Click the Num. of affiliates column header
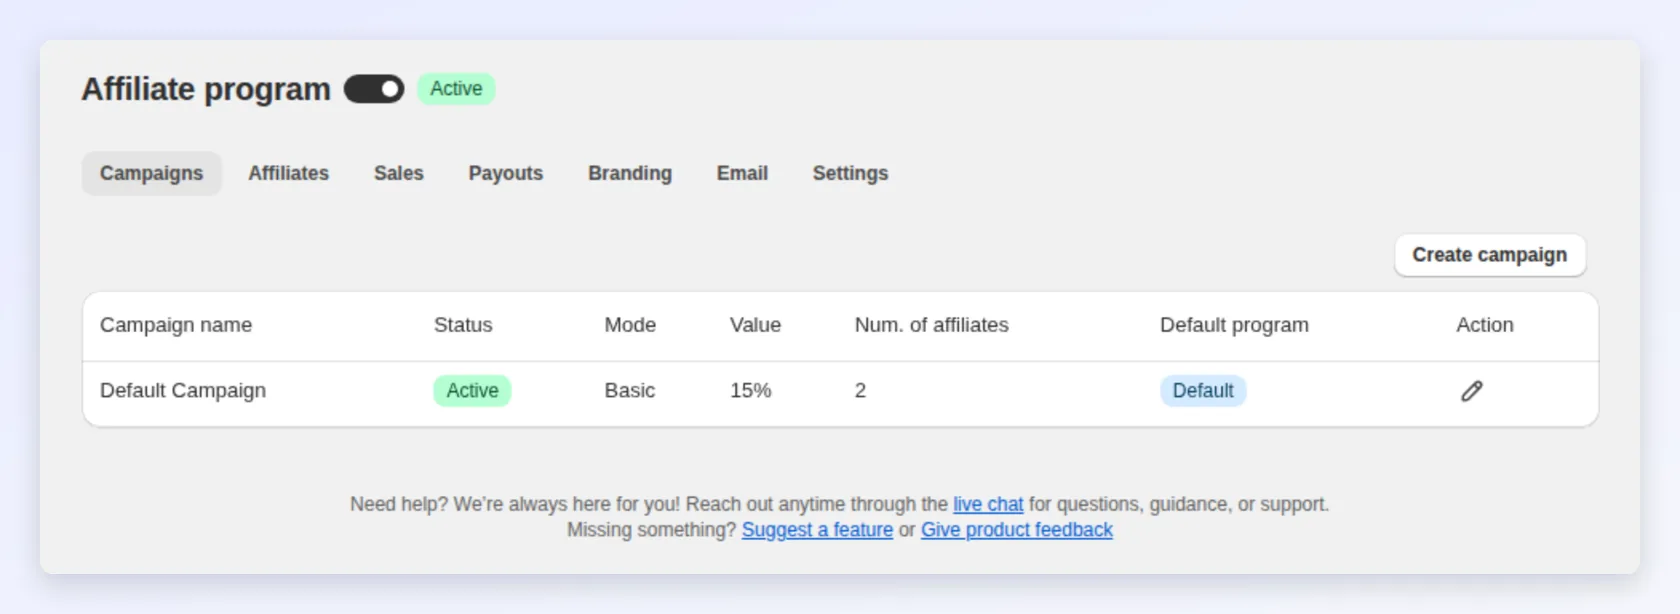1680x614 pixels. tap(932, 325)
